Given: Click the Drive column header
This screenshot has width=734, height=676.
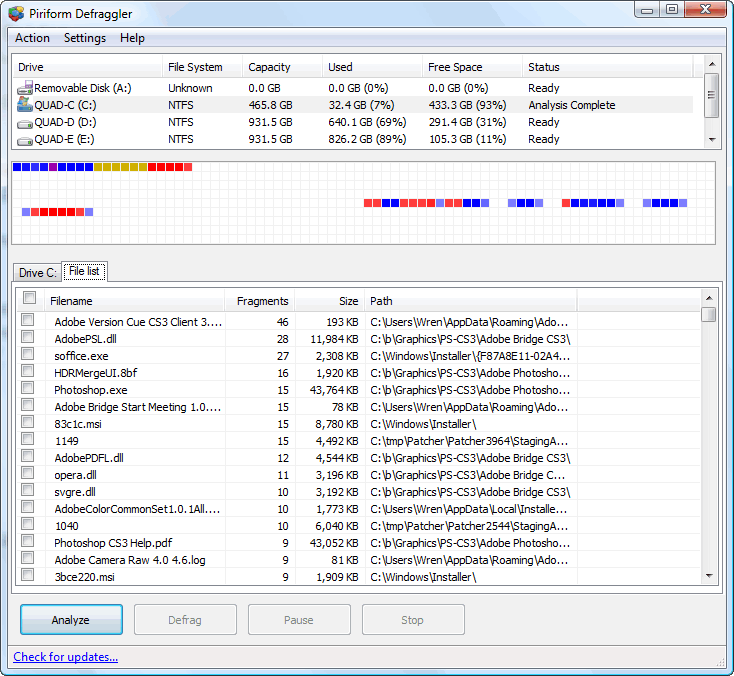Looking at the screenshot, I should 88,67.
